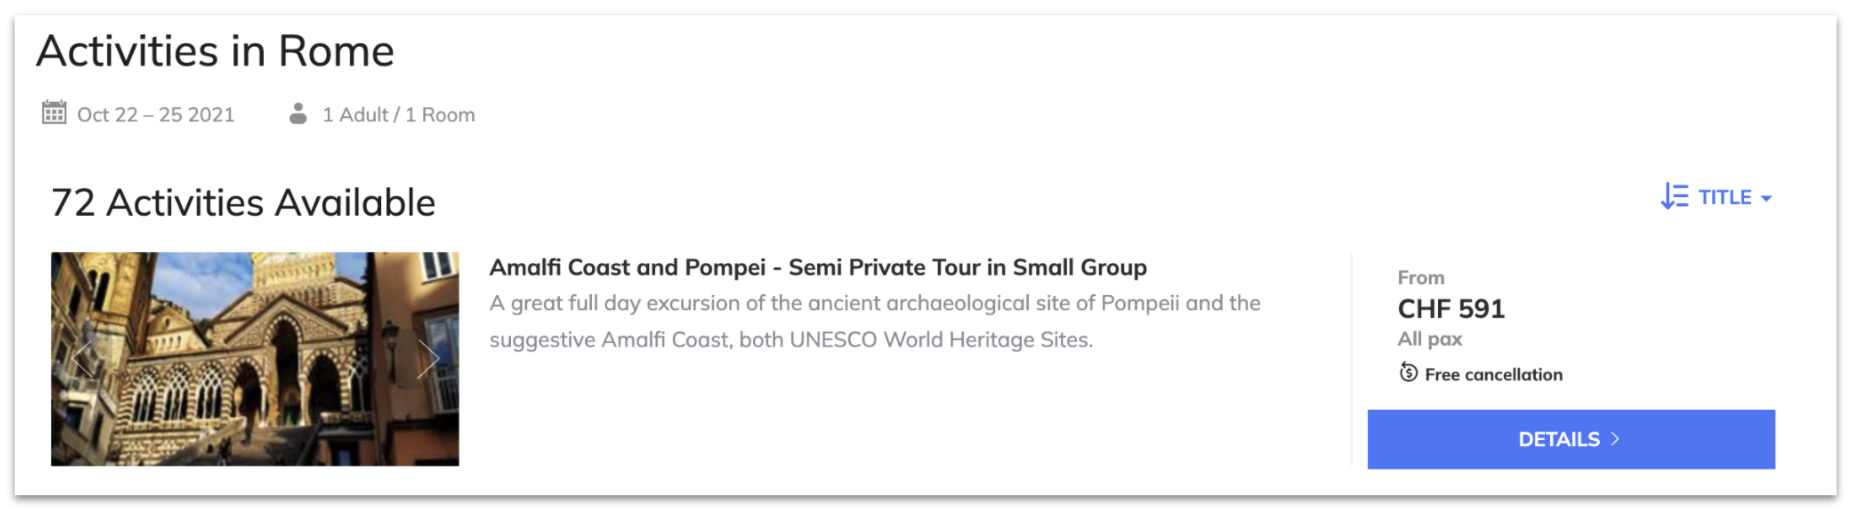Click the CHF 591 price
The image size is (1852, 510).
(1451, 309)
